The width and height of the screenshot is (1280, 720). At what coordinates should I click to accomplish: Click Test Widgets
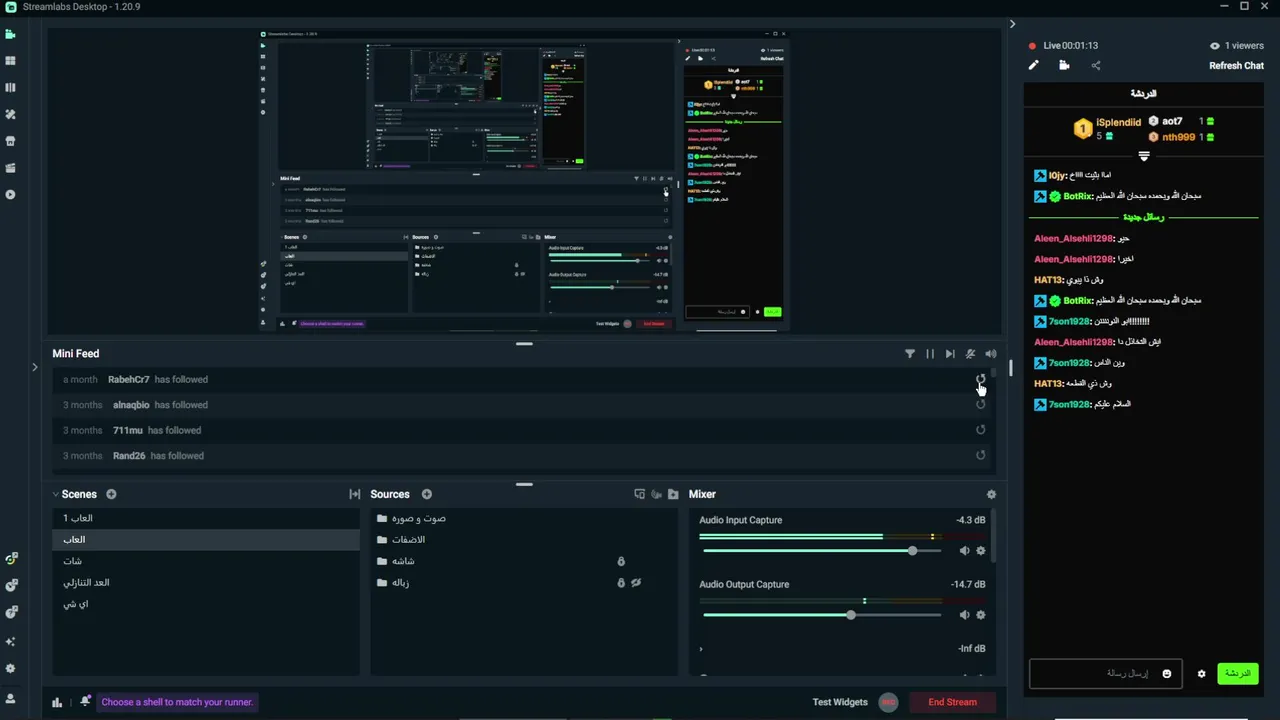[x=840, y=702]
